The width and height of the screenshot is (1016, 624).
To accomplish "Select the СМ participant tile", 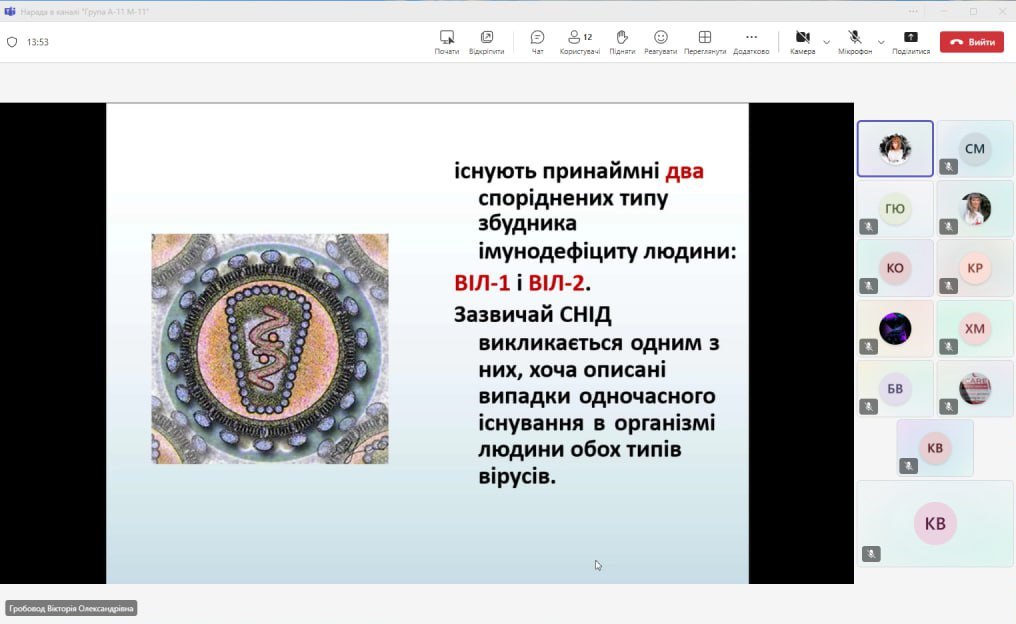I will coord(974,149).
